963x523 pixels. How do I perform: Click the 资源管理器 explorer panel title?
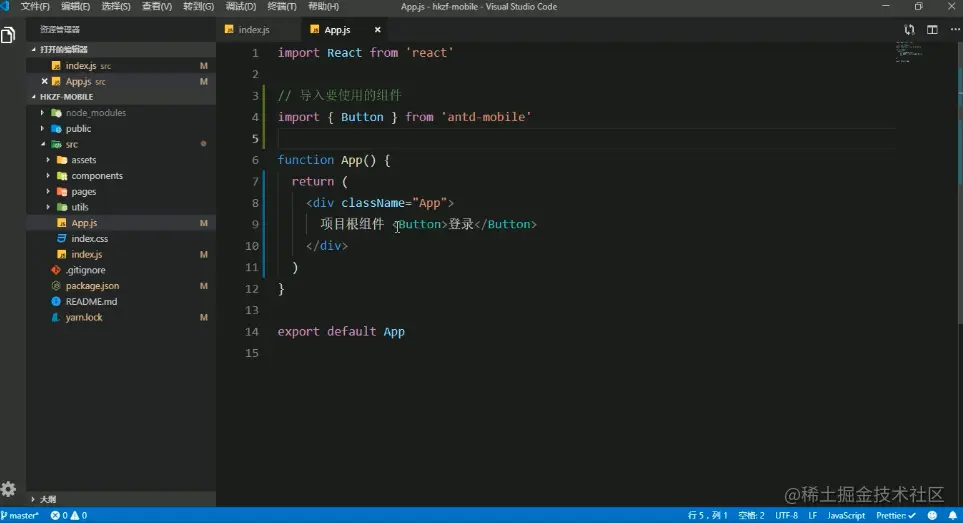coord(60,29)
